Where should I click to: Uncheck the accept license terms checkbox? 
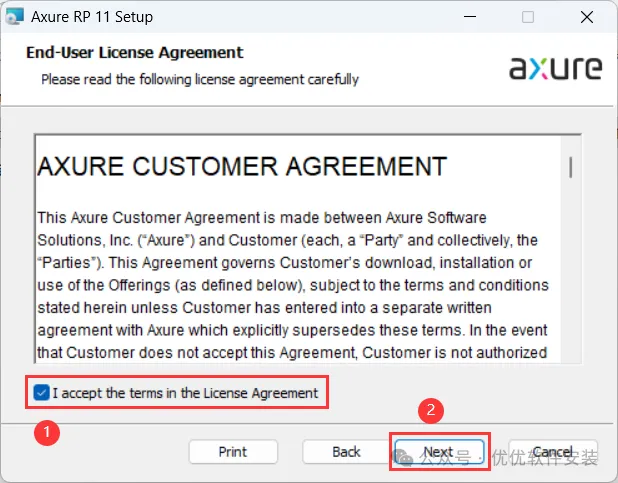tap(41, 393)
